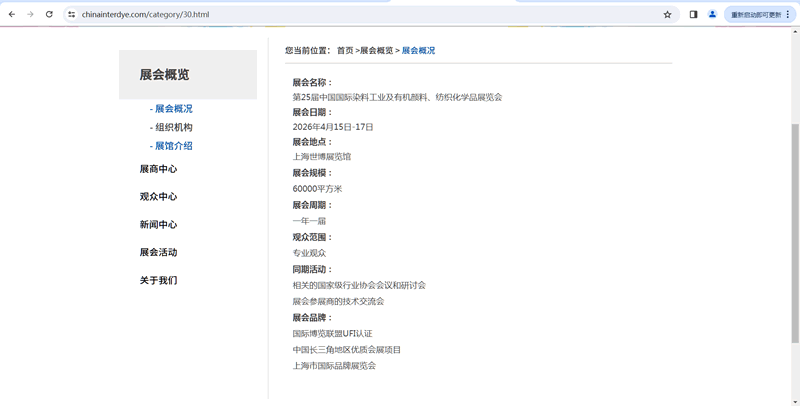Screen dimensions: 800x406
Task: Expand 展商中心 sidebar menu
Action: pos(158,170)
